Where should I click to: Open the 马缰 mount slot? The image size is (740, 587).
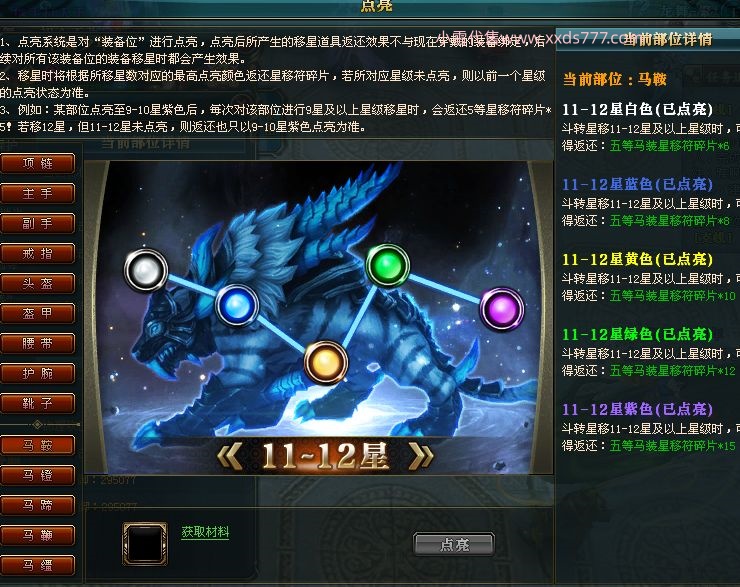tap(38, 565)
